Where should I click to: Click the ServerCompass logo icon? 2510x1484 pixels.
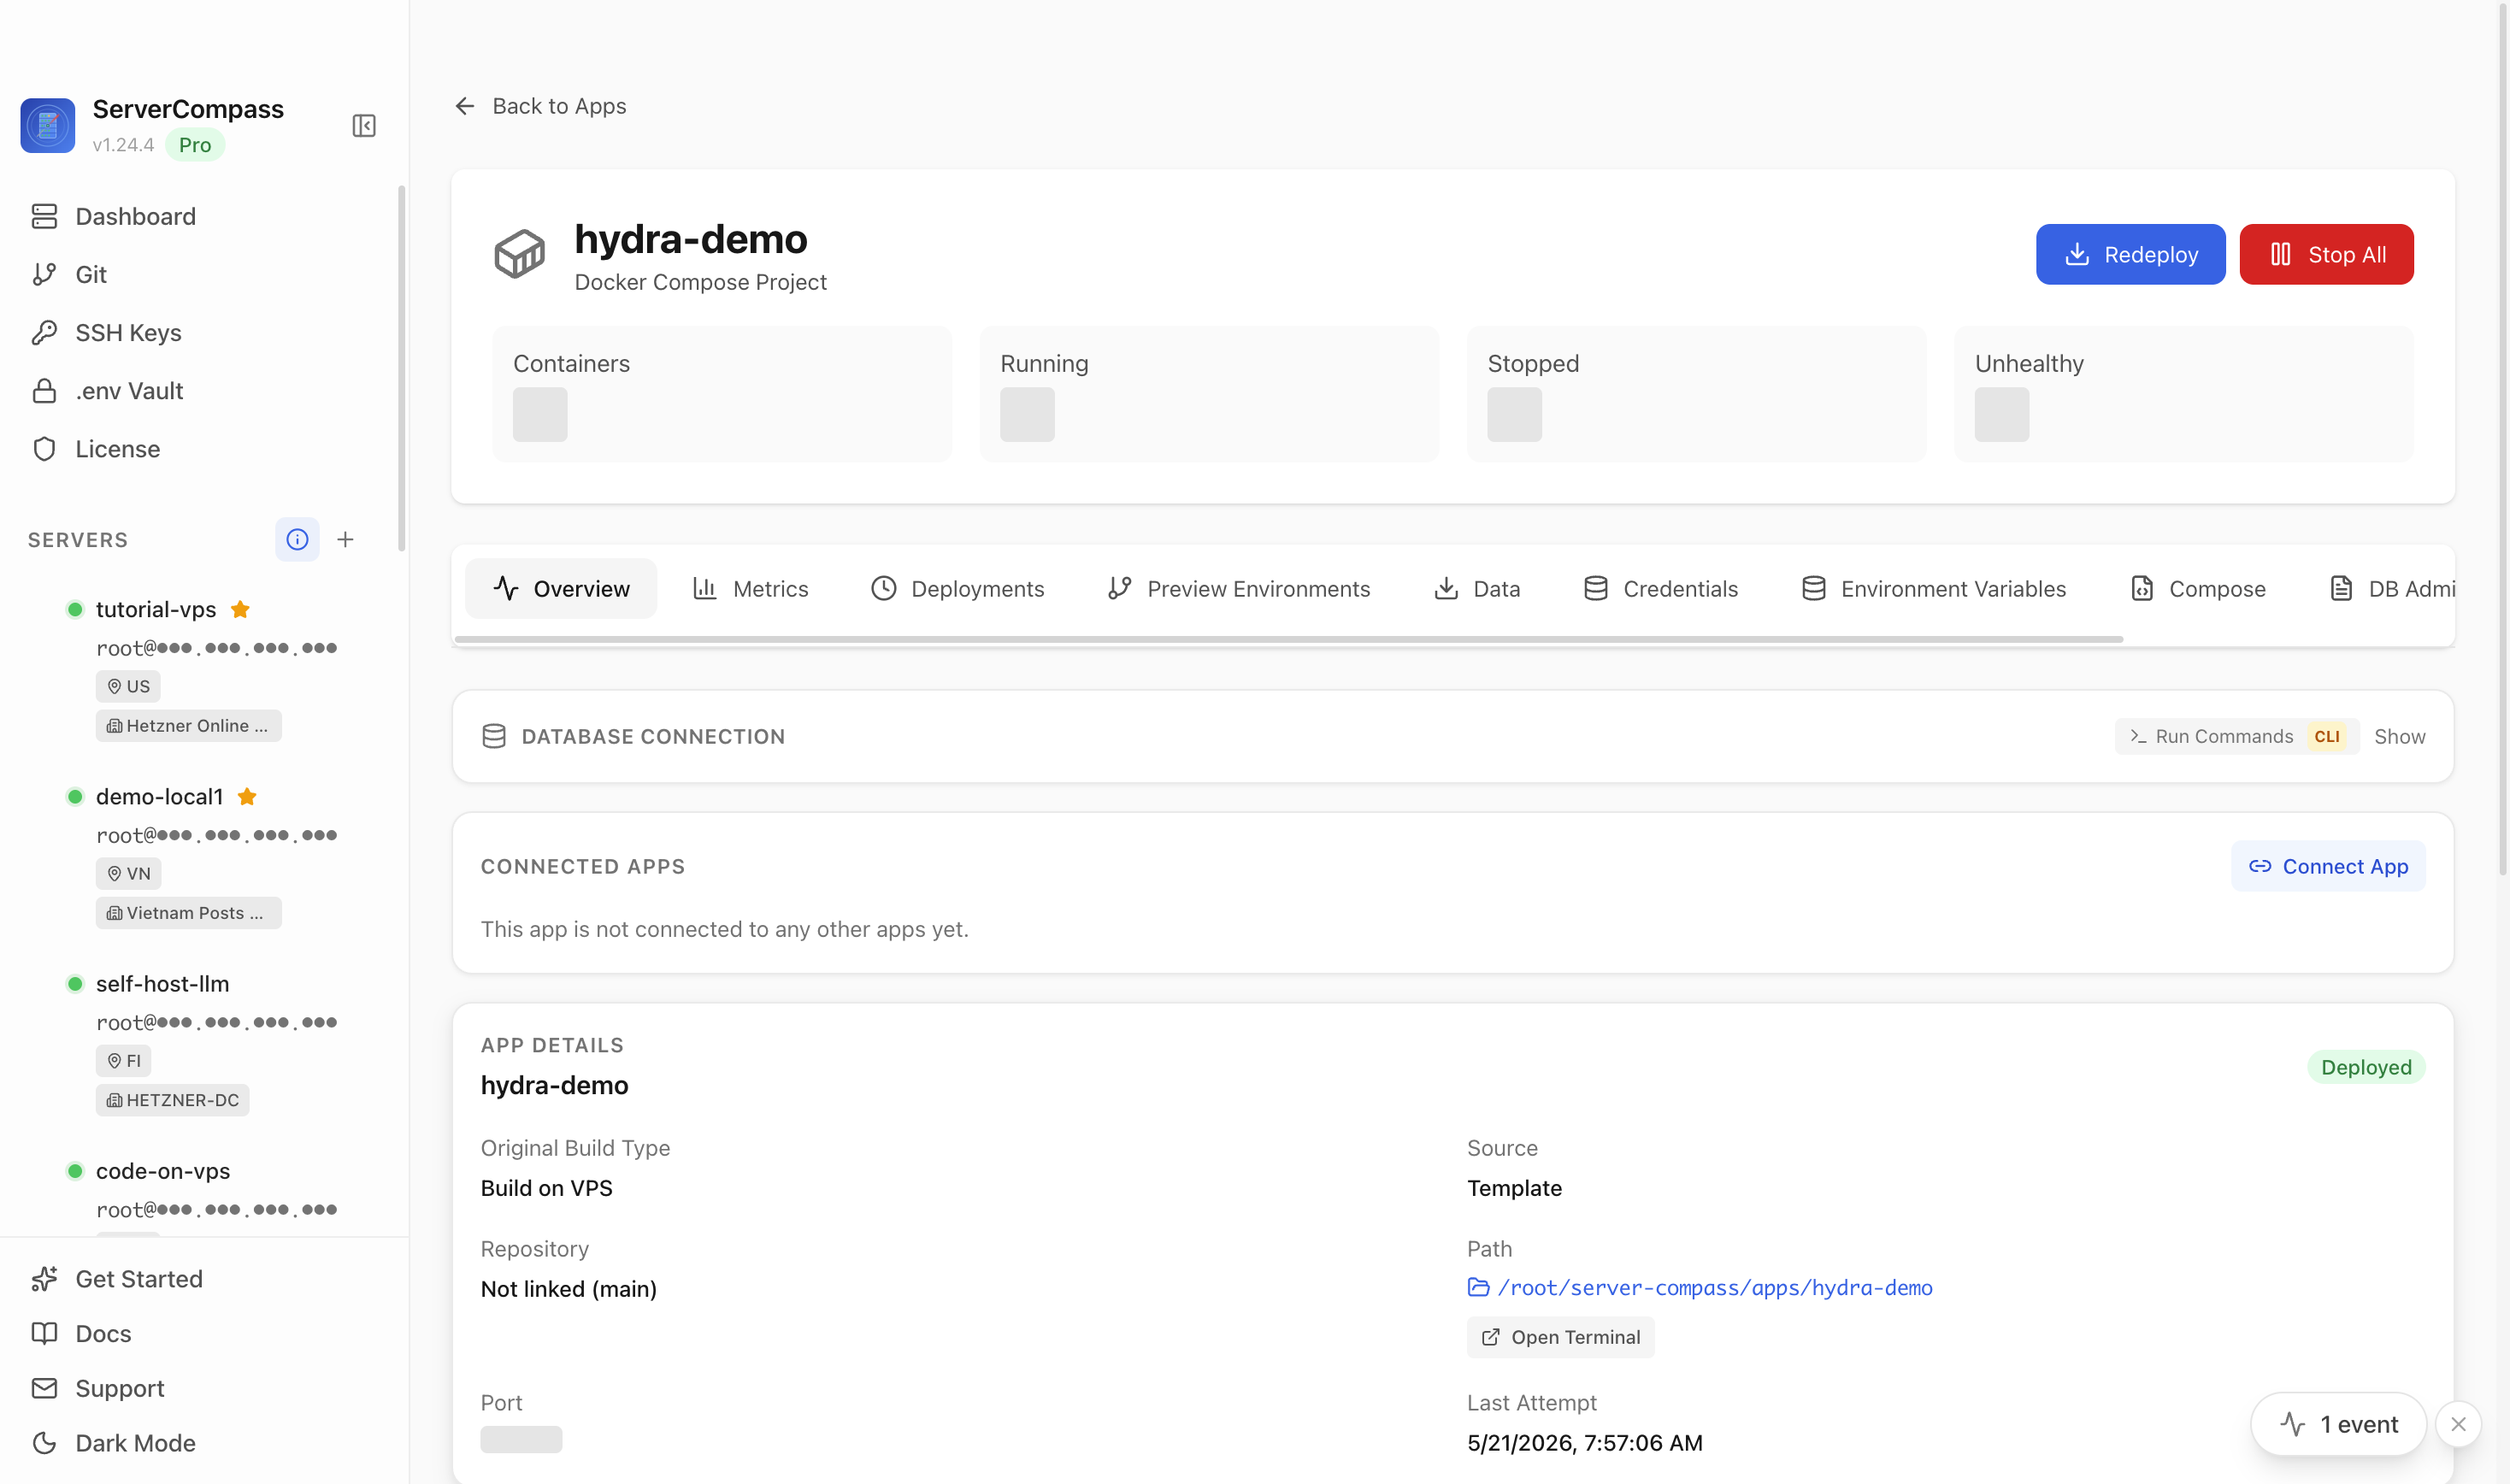[x=48, y=125]
